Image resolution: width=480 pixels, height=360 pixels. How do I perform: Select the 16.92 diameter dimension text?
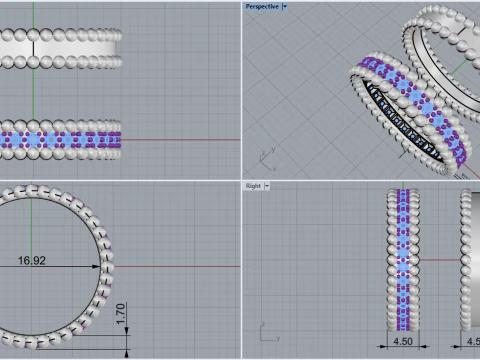32,260
